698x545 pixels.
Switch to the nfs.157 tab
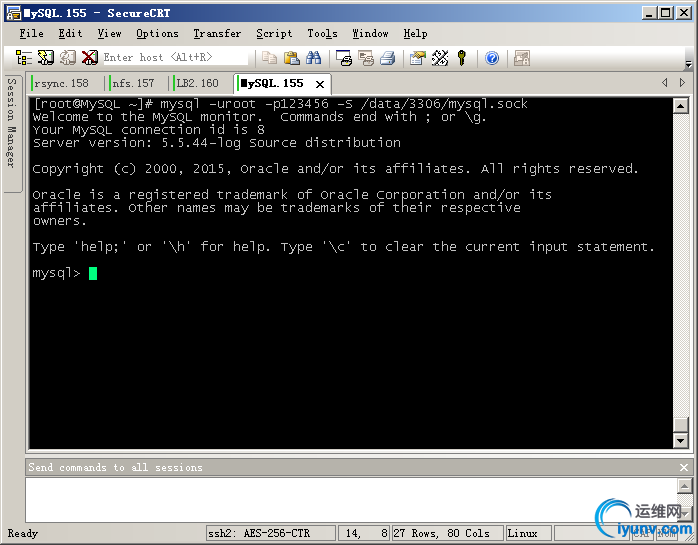point(133,83)
